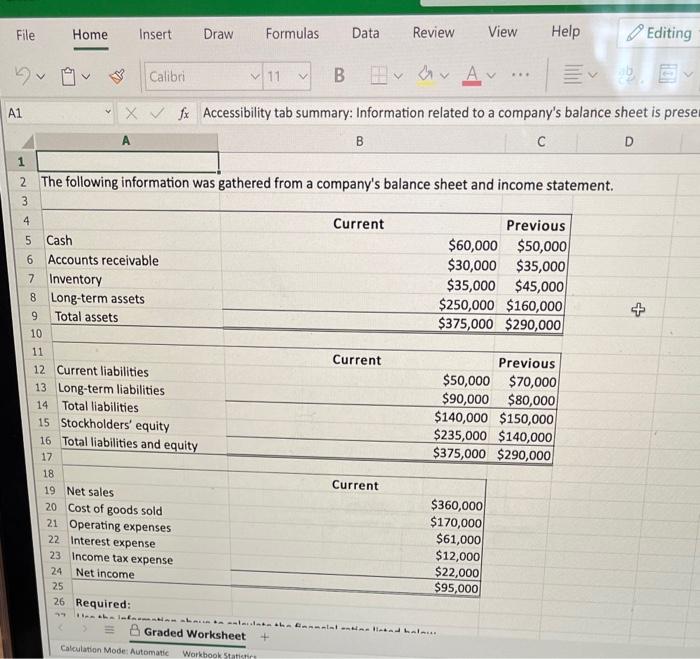Apply the red Font Color A

[472, 75]
